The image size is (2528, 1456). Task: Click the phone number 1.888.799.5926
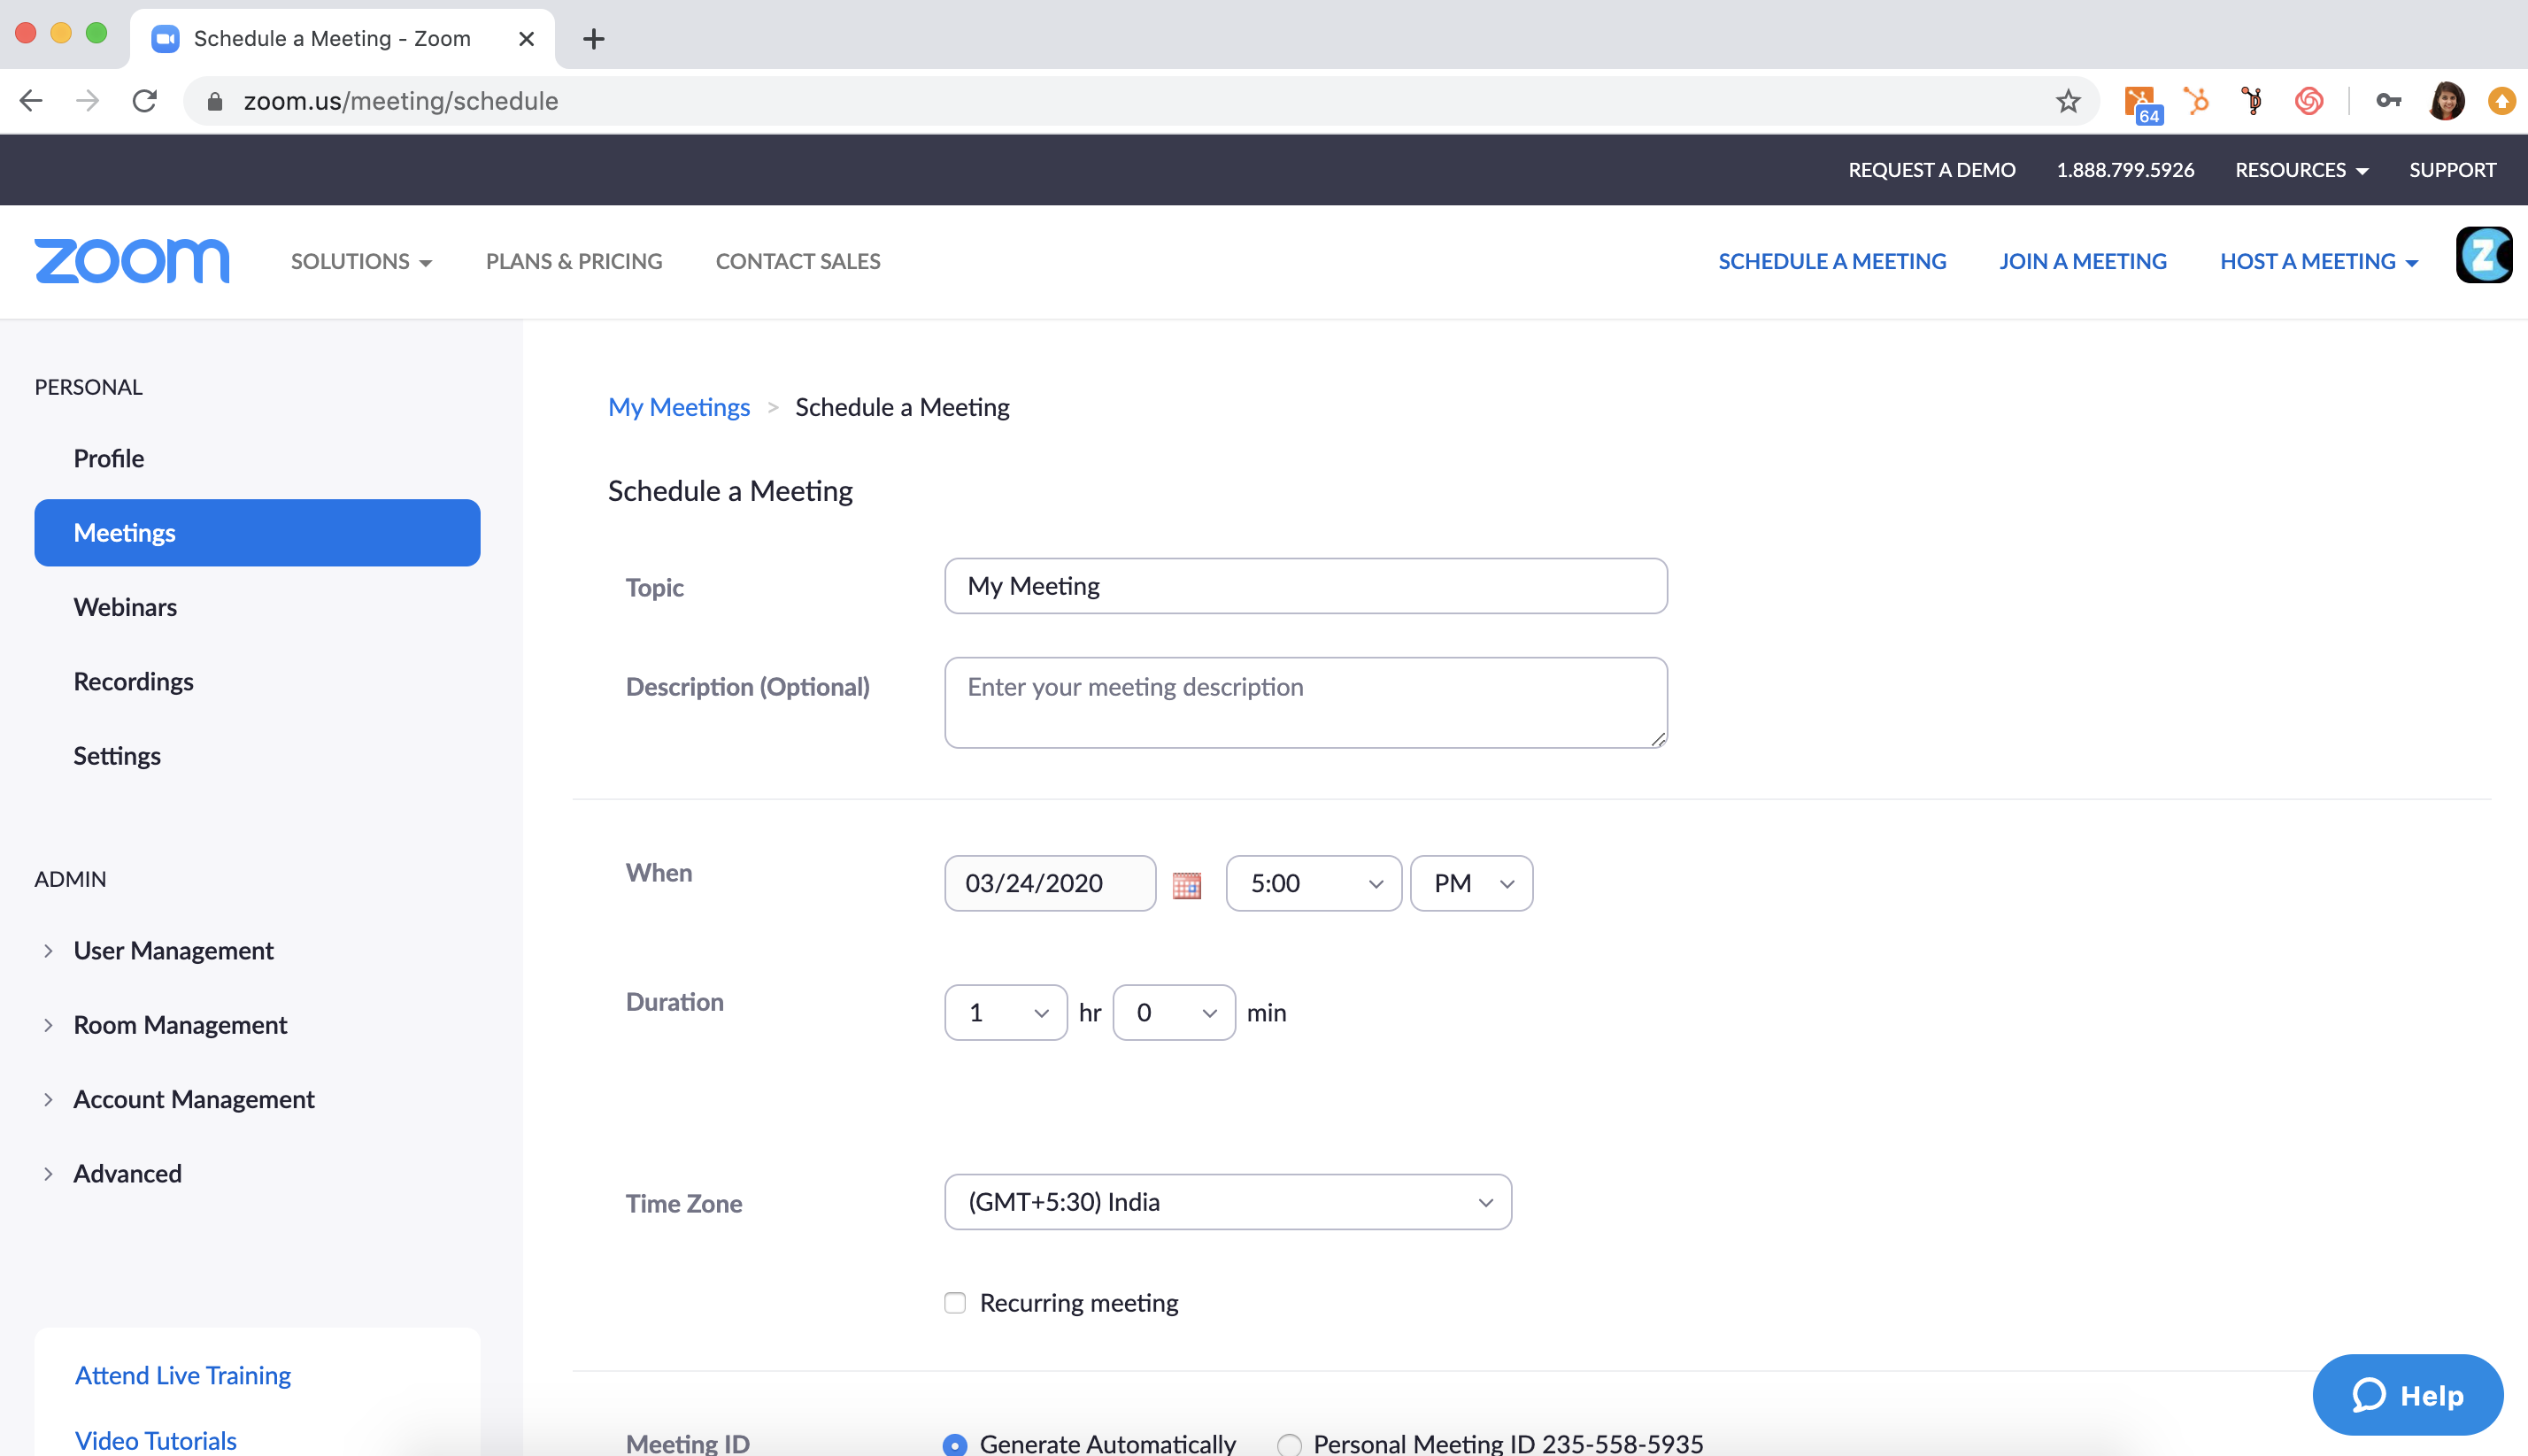[2125, 170]
